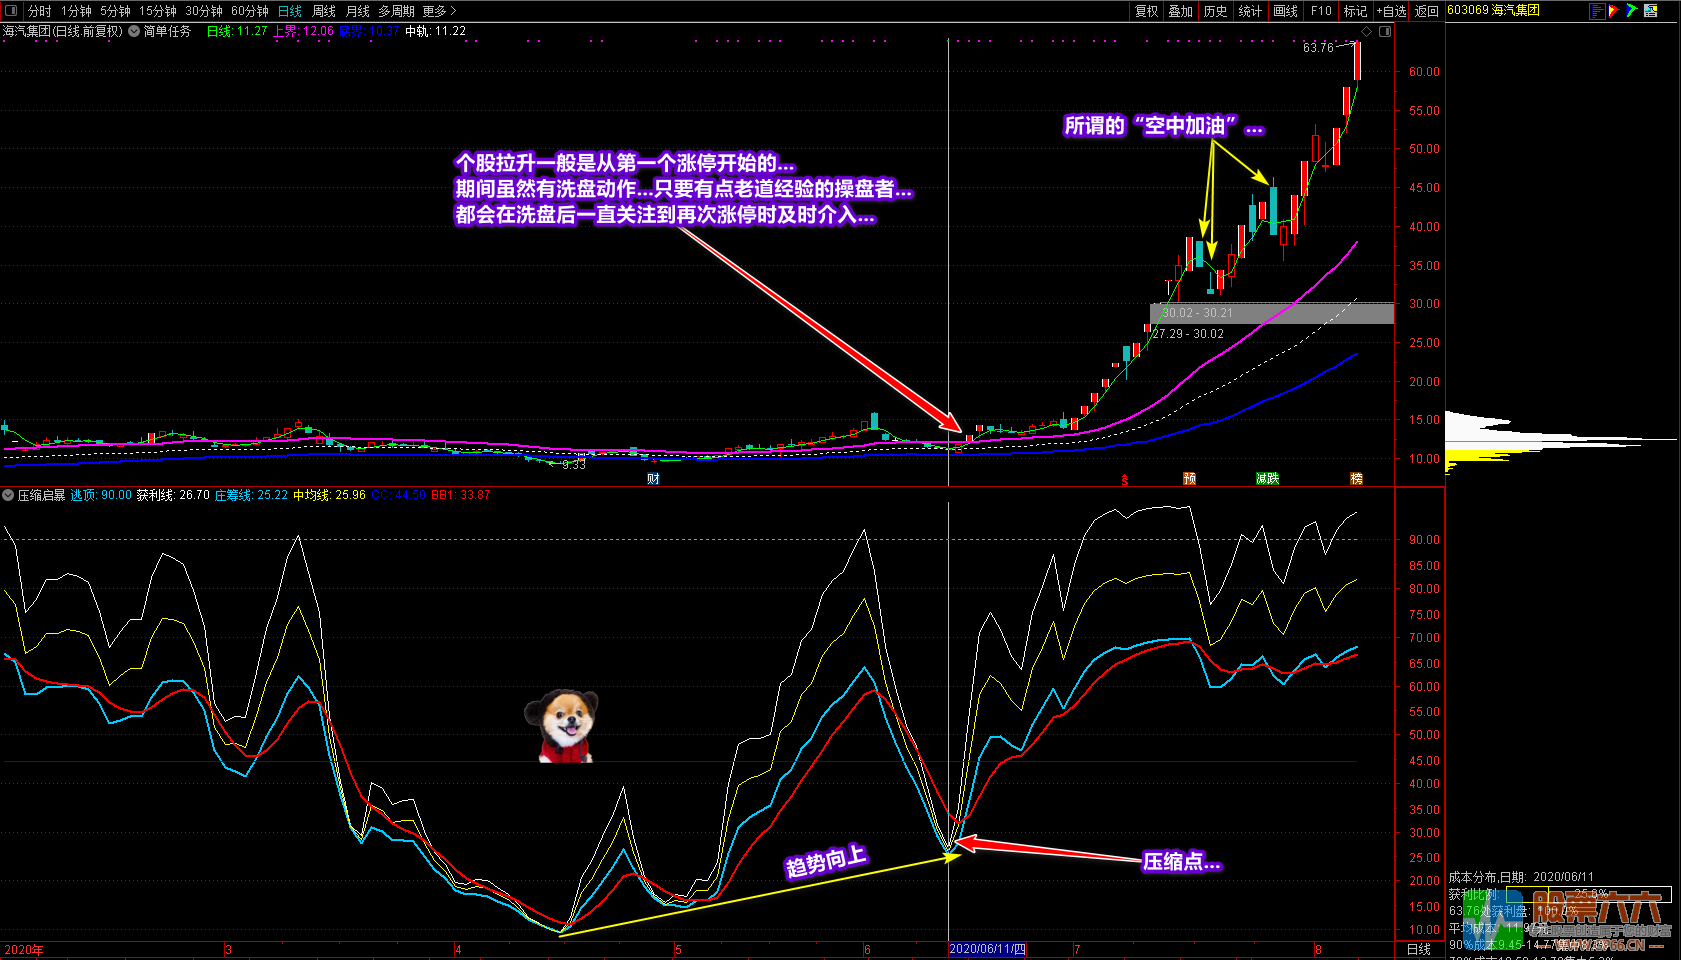The image size is (1681, 960).
Task: Click the 画线 drawing button
Action: (x=1286, y=11)
